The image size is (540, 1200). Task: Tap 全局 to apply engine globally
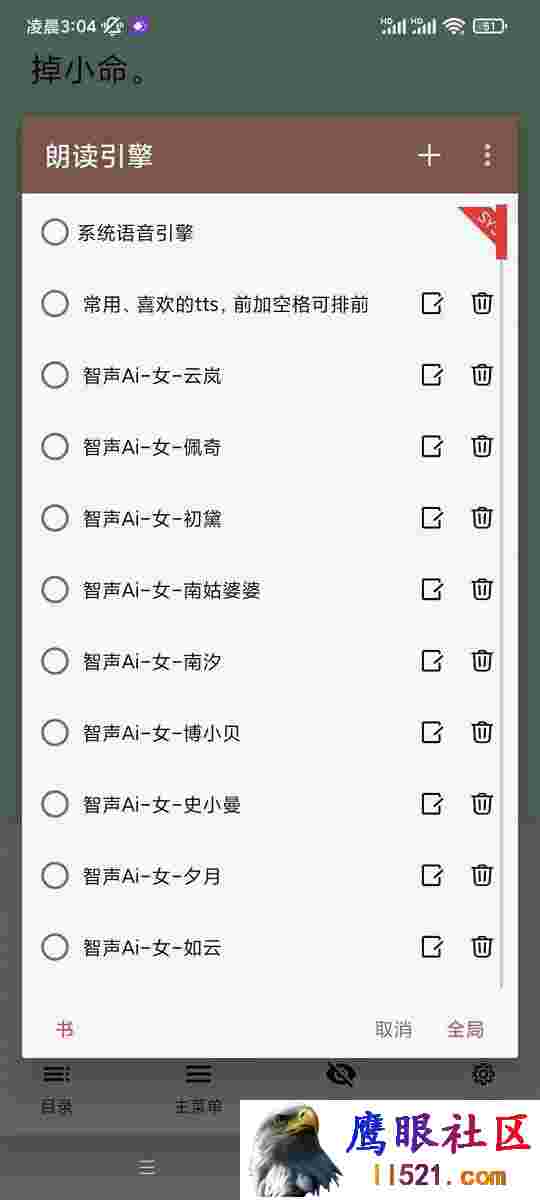(465, 1029)
